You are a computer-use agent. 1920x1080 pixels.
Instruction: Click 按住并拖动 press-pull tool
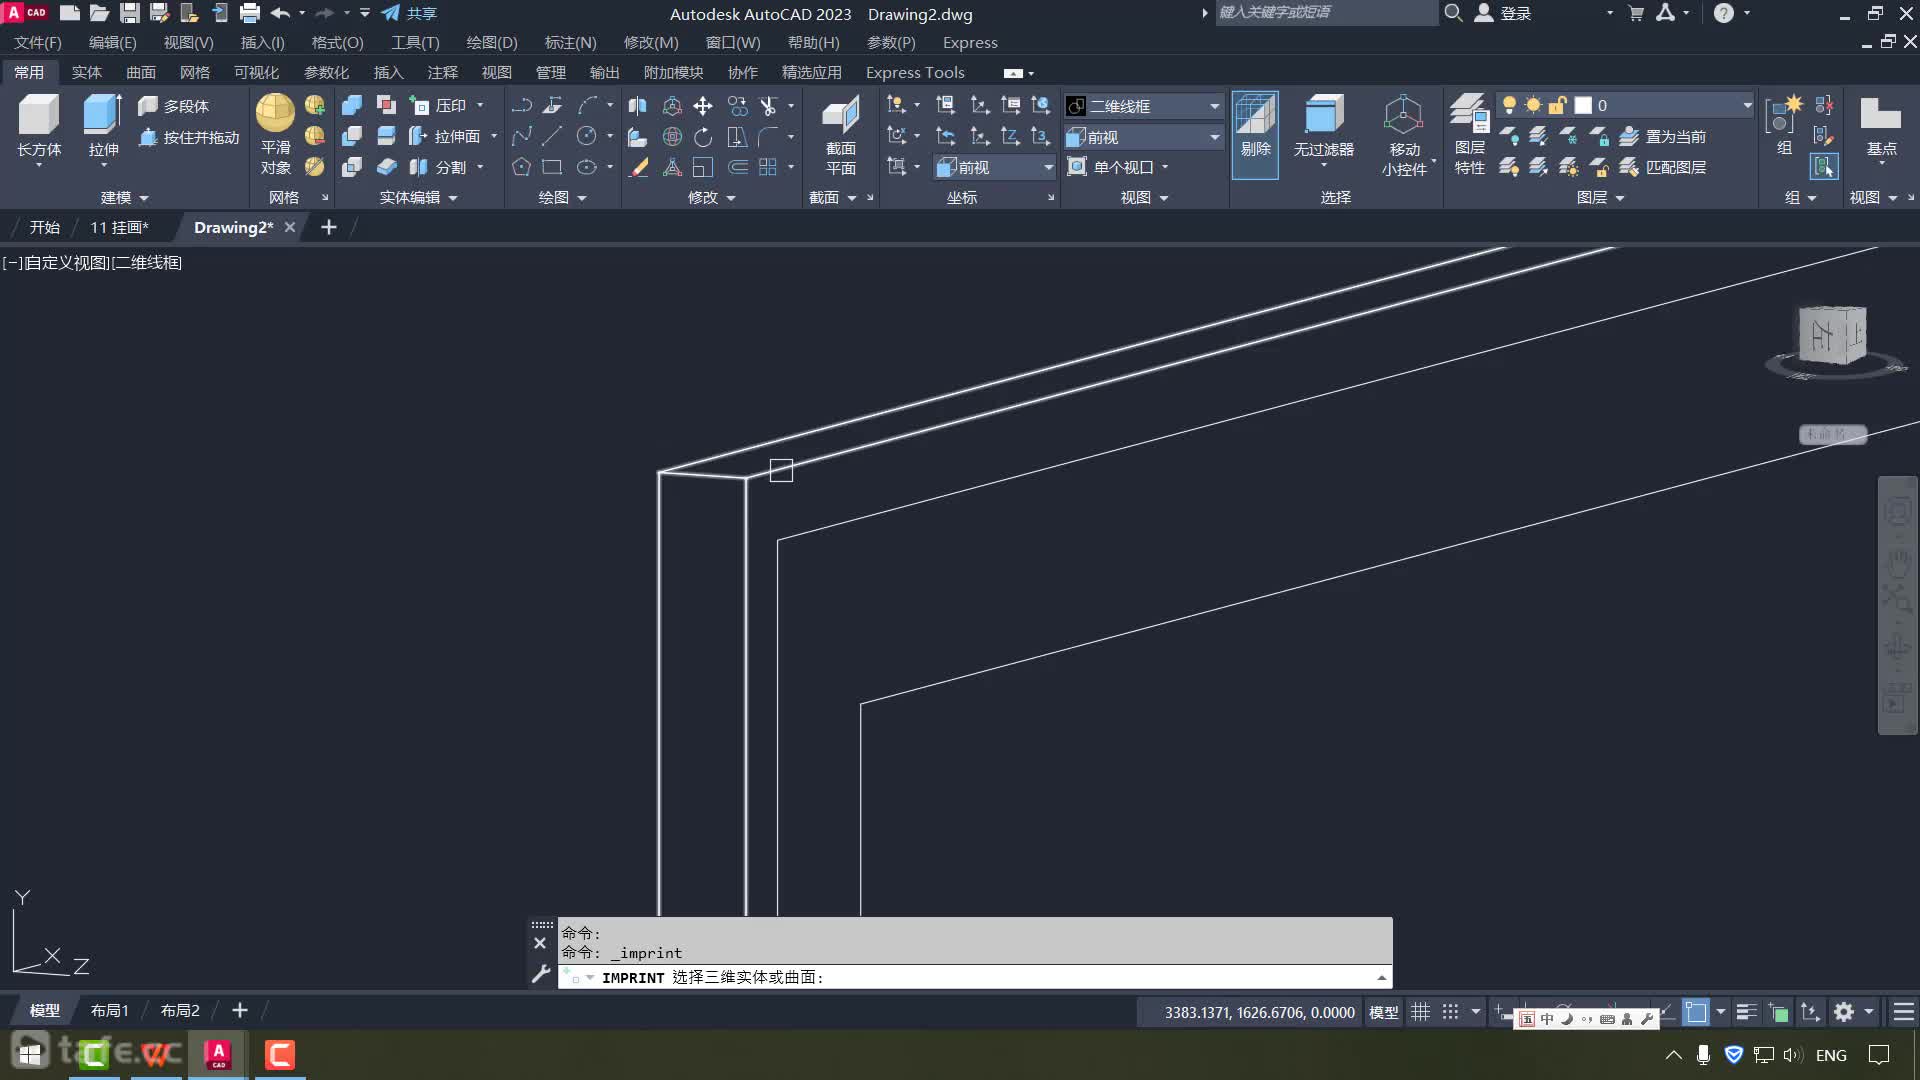pos(189,137)
